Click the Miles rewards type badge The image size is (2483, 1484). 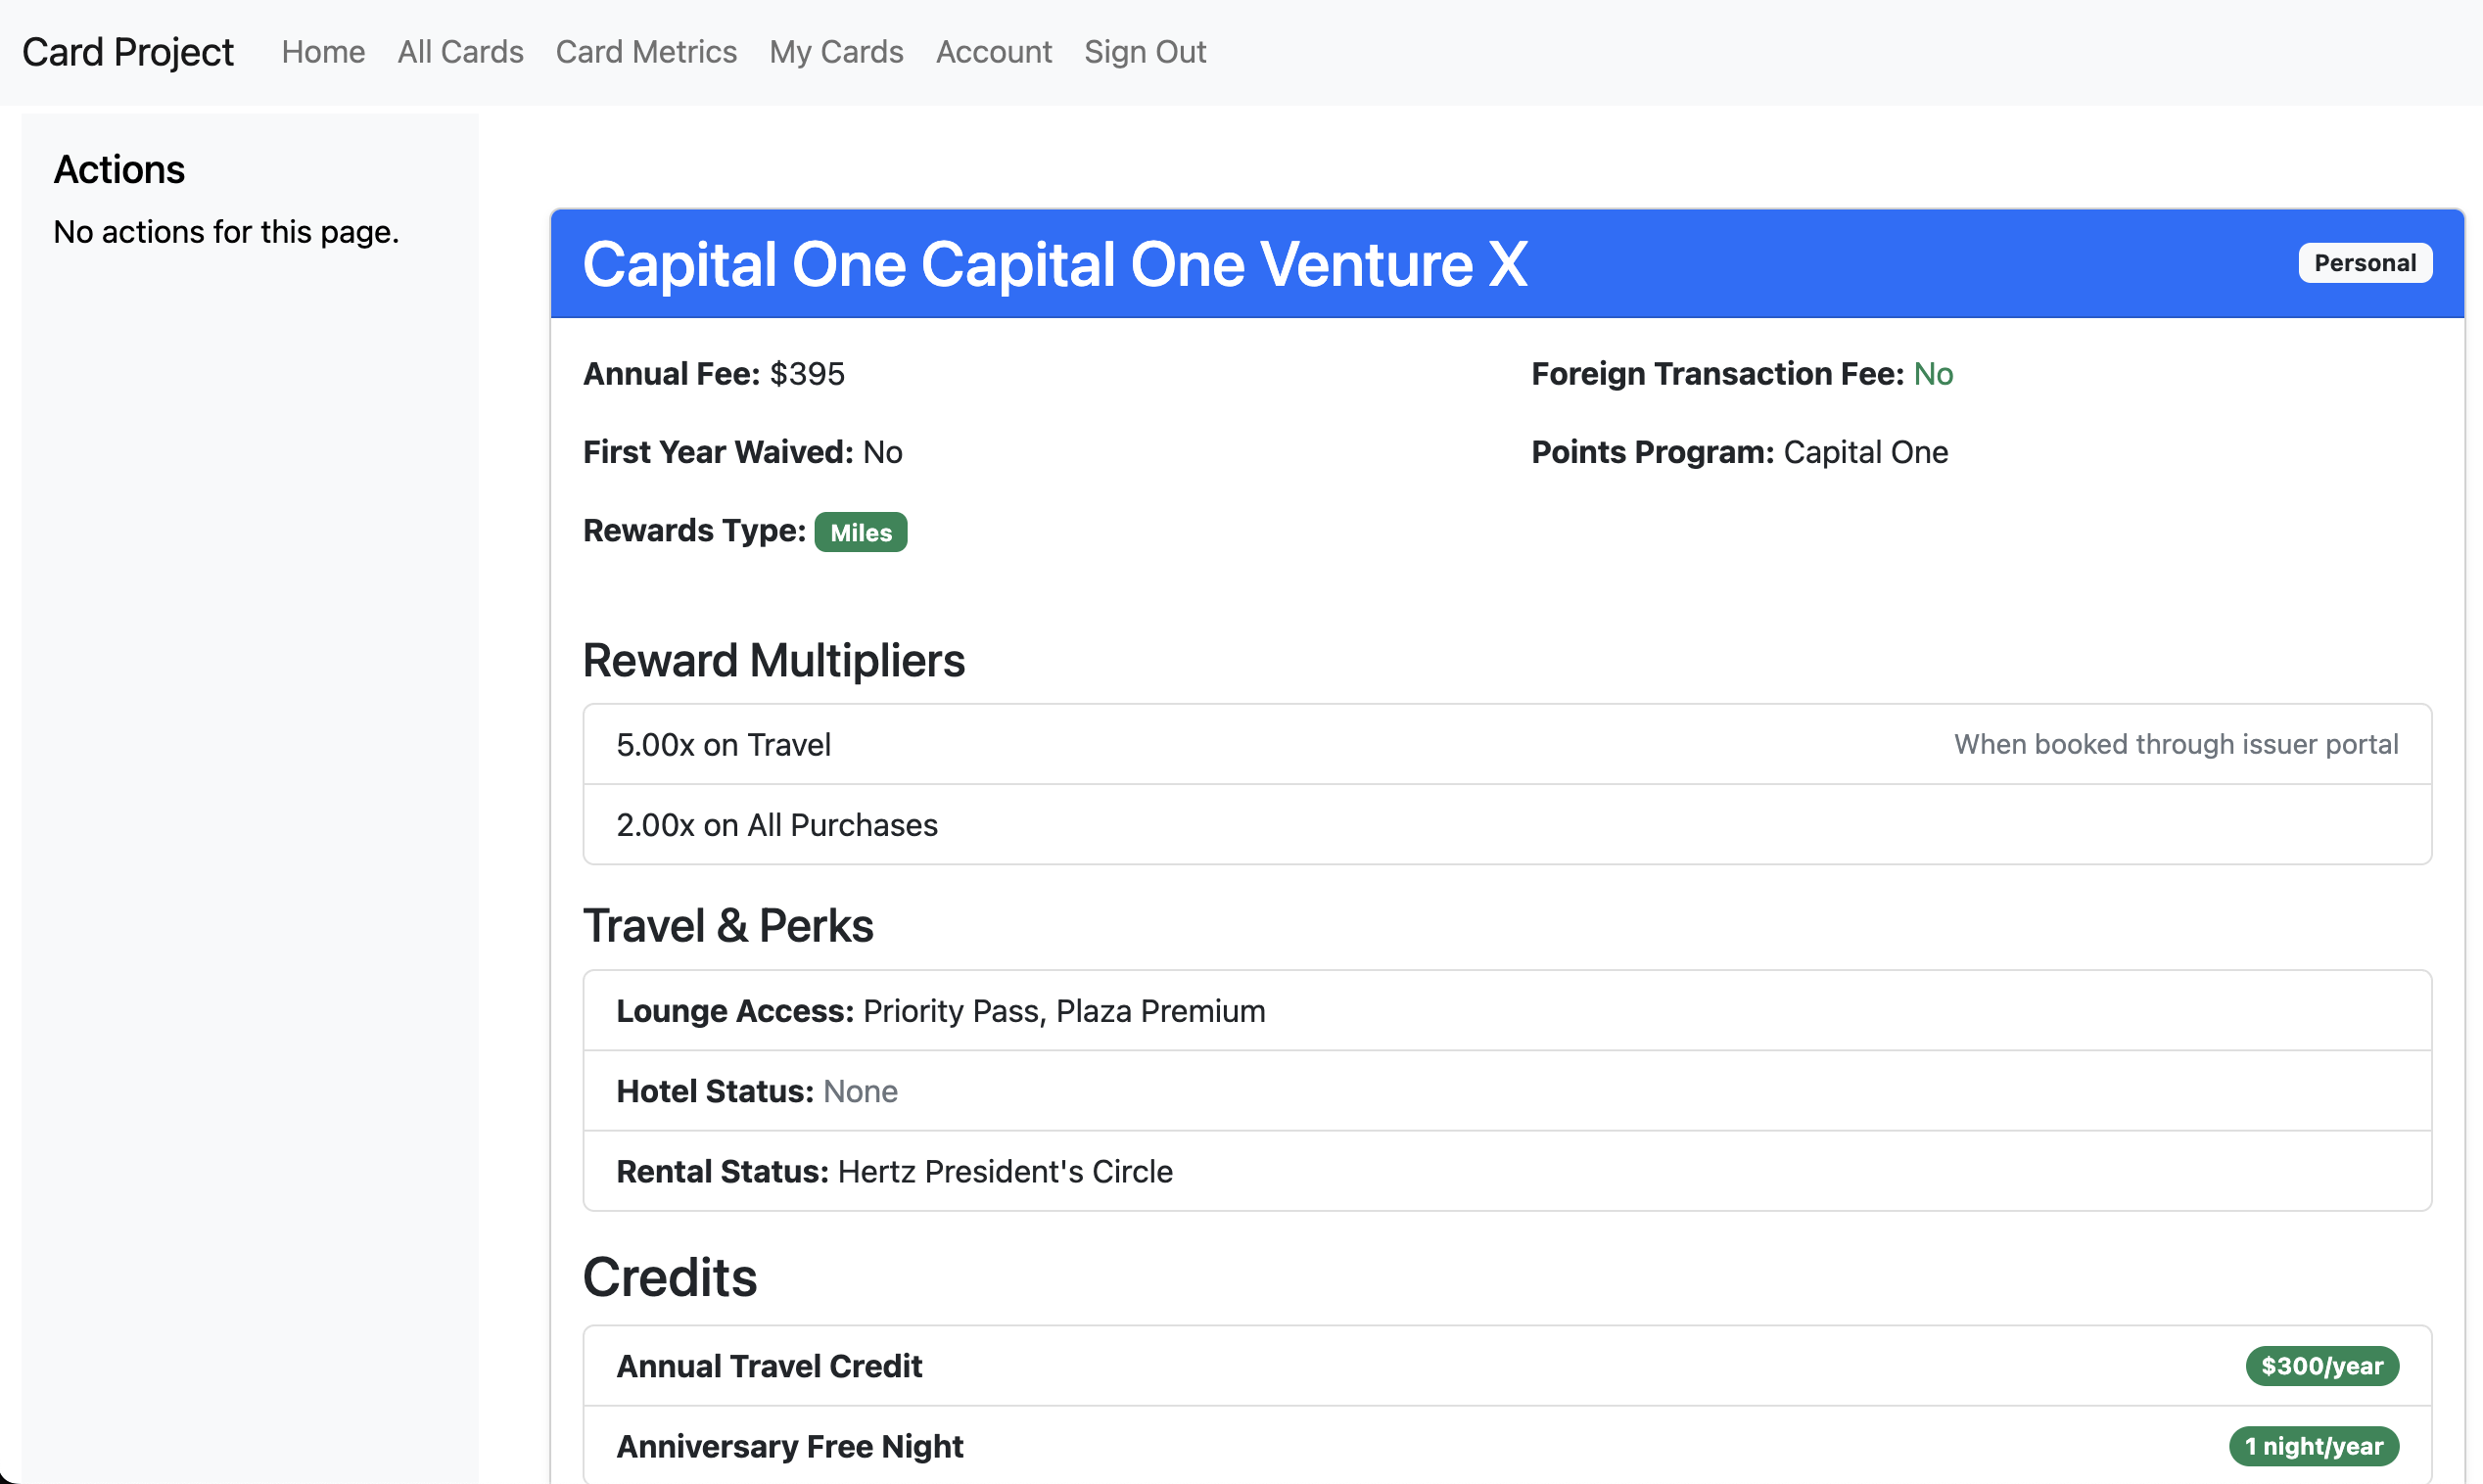[860, 532]
